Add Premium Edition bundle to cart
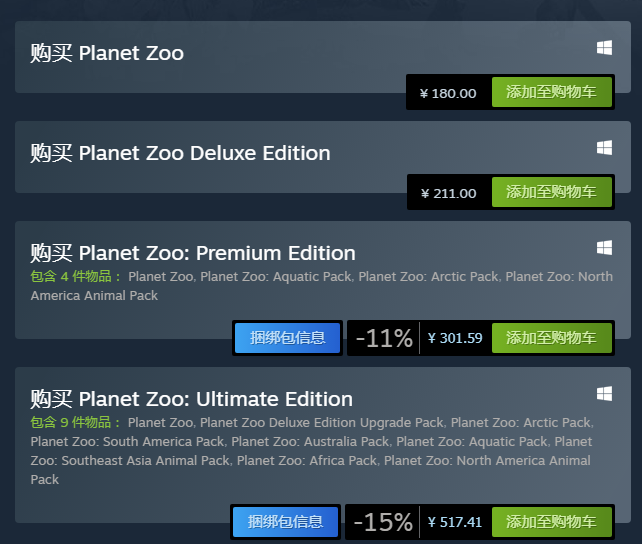The image size is (642, 544). pos(552,338)
